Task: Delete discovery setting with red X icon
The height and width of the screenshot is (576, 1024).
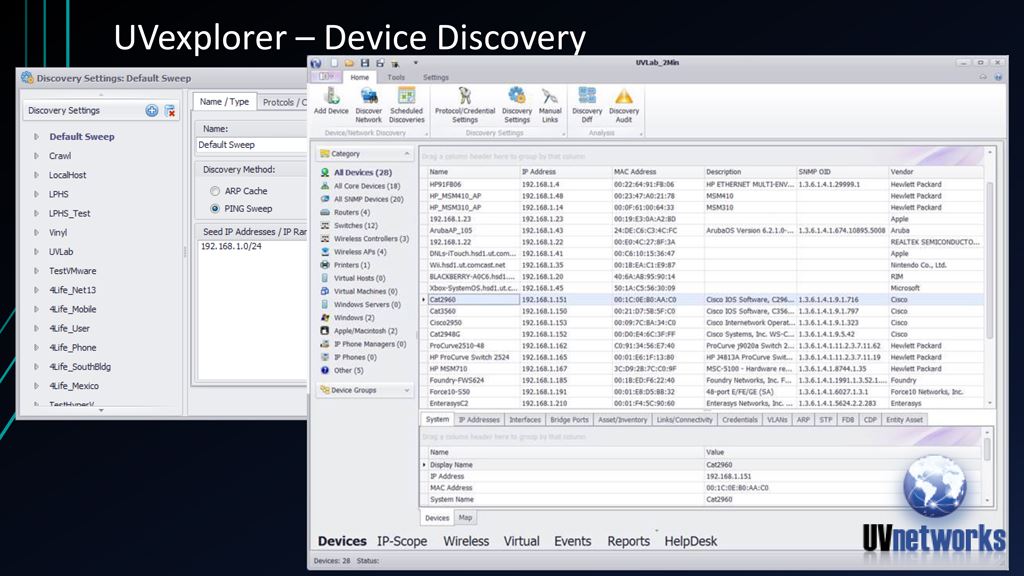Action: pos(170,110)
